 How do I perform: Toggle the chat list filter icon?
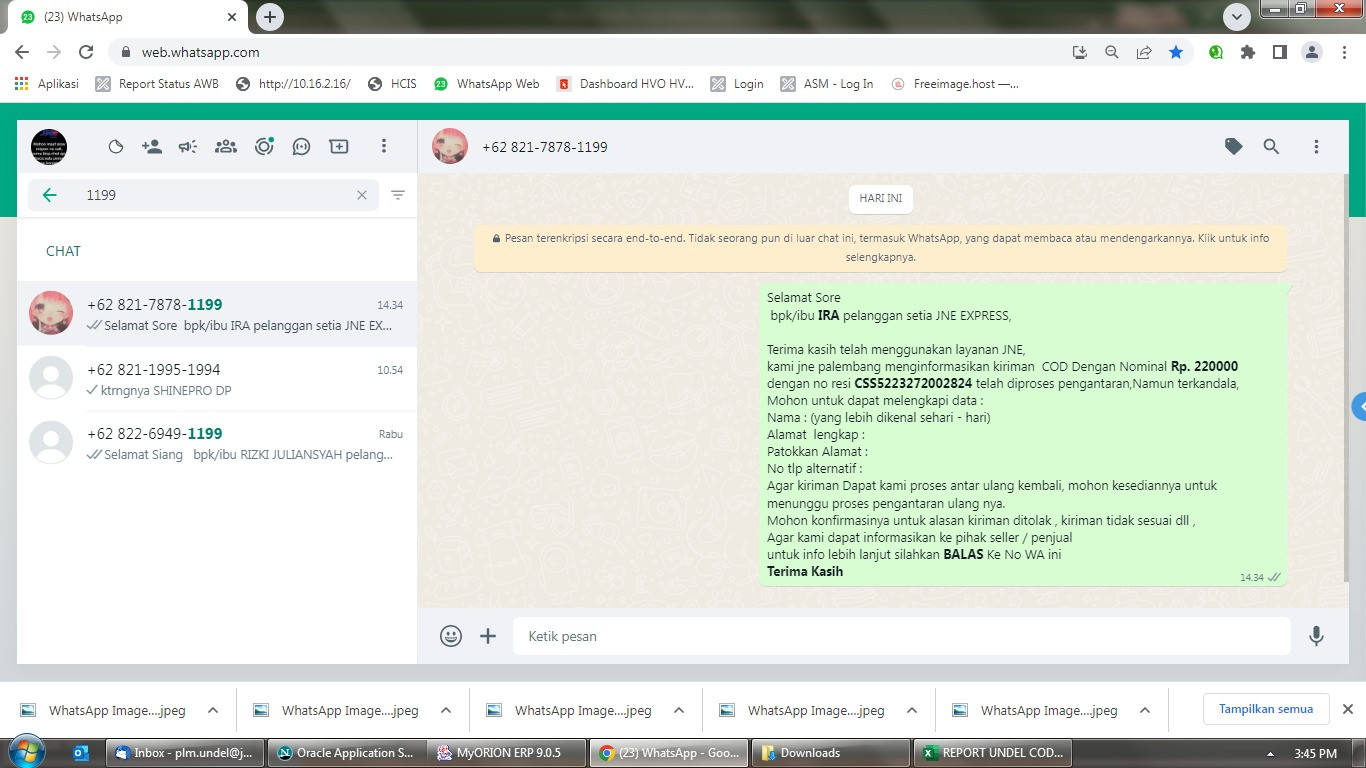398,195
